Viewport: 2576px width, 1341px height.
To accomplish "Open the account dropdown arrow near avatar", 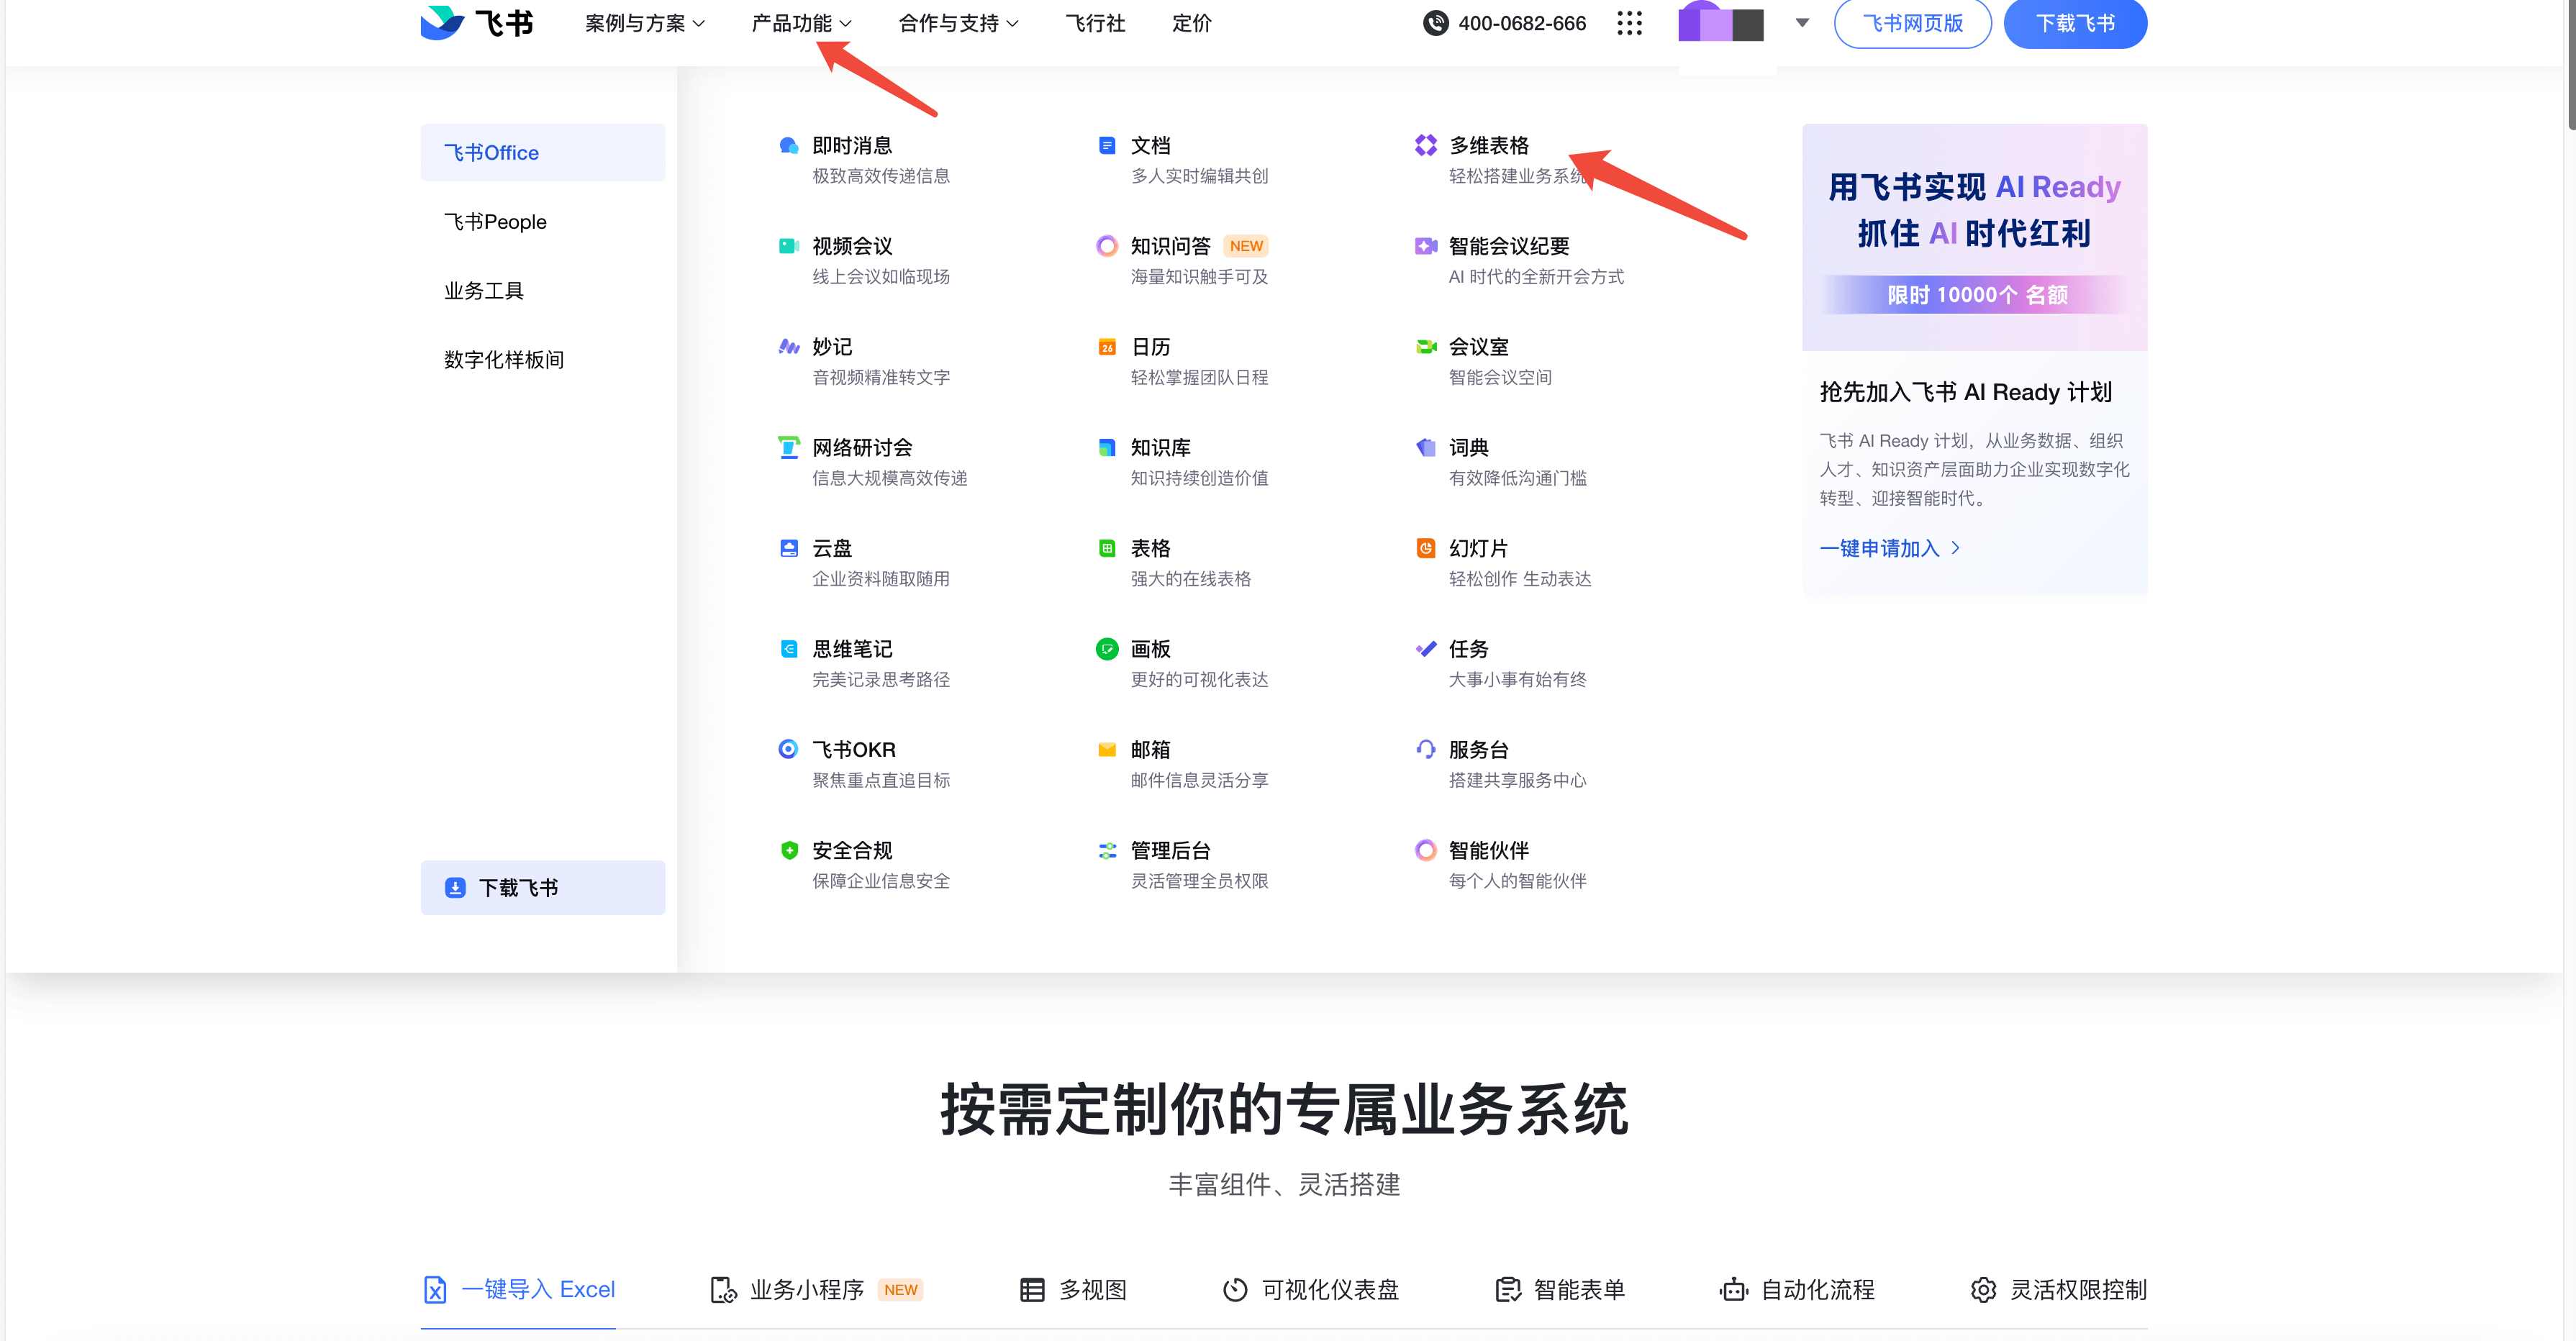I will (x=1802, y=23).
